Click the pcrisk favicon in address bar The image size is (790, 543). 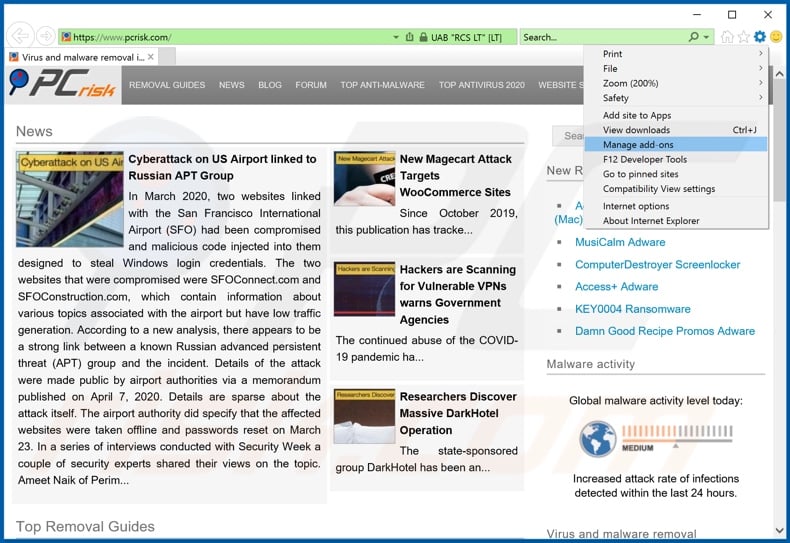[66, 37]
